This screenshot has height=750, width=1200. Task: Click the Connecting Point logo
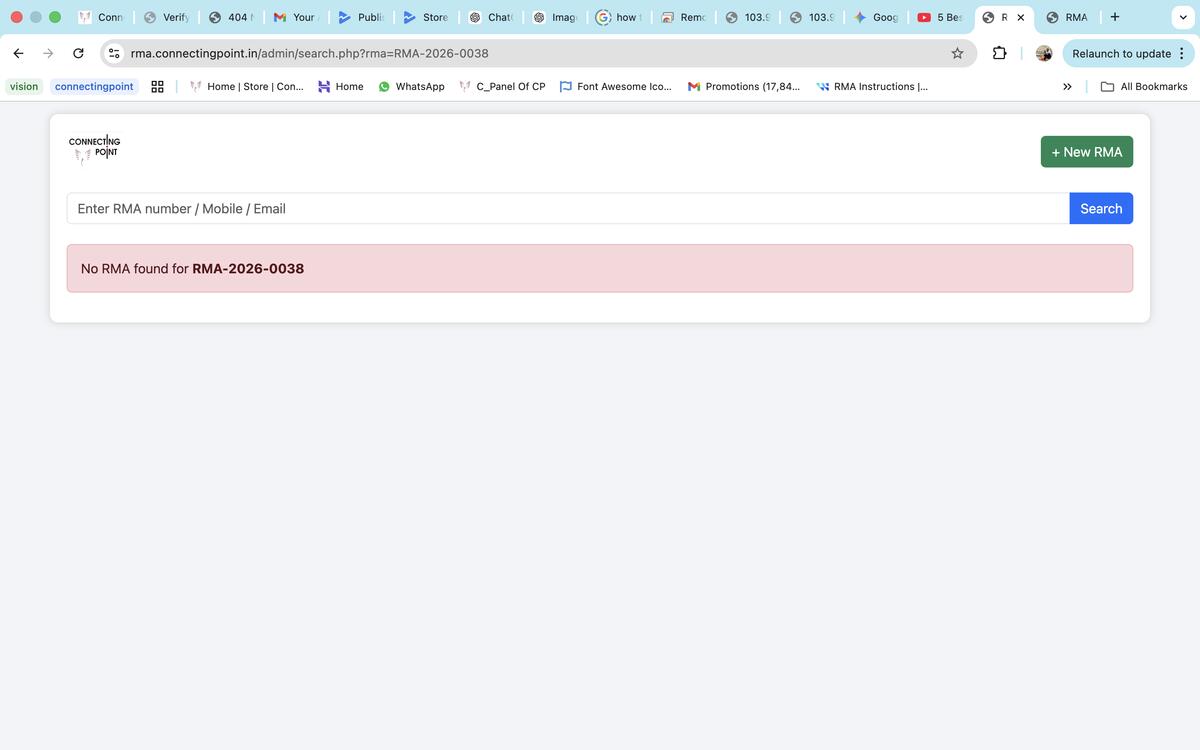(x=94, y=149)
